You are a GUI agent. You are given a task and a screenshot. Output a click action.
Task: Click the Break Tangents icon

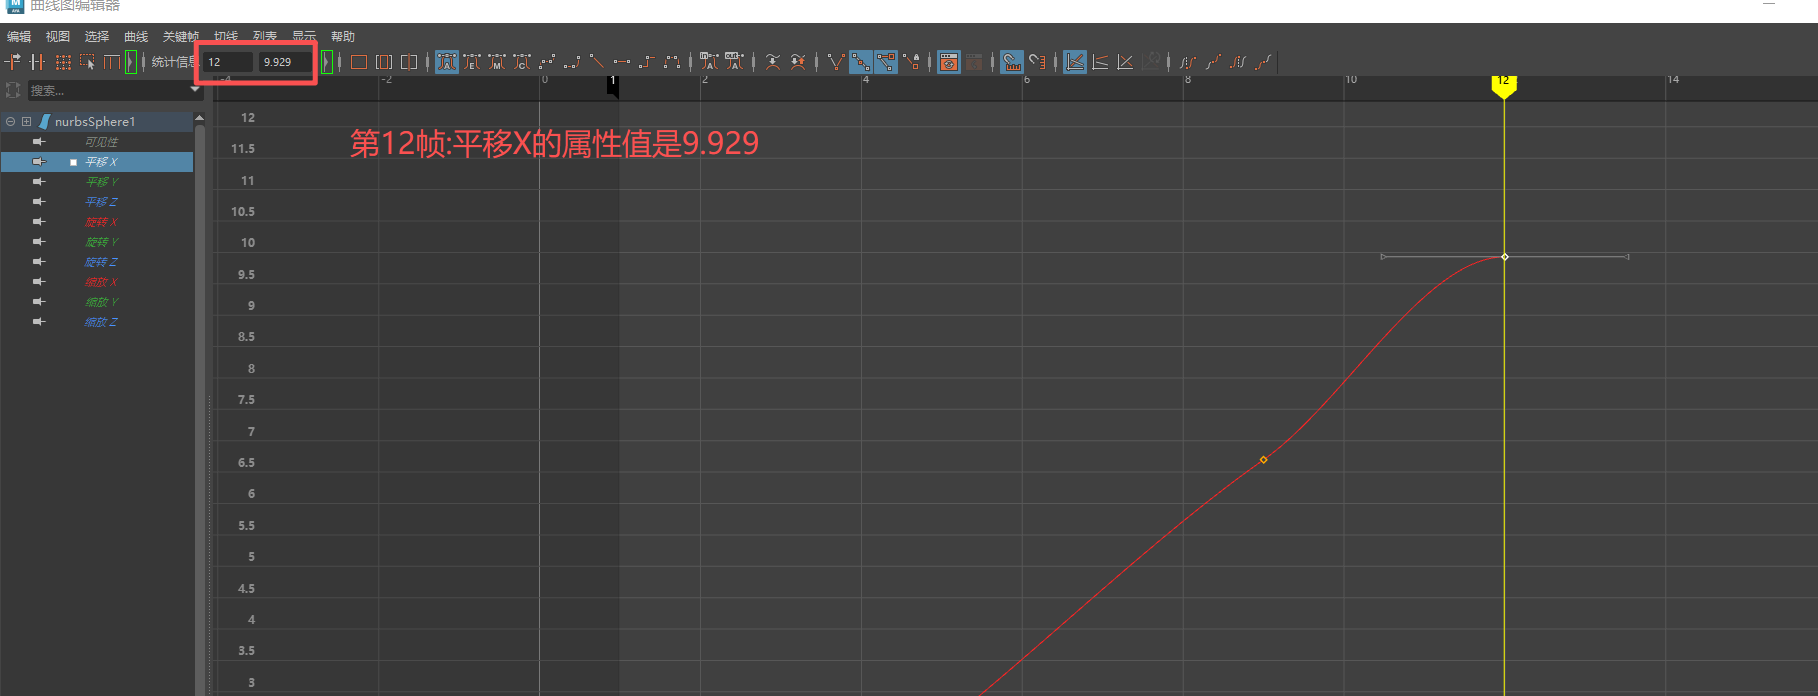[836, 62]
